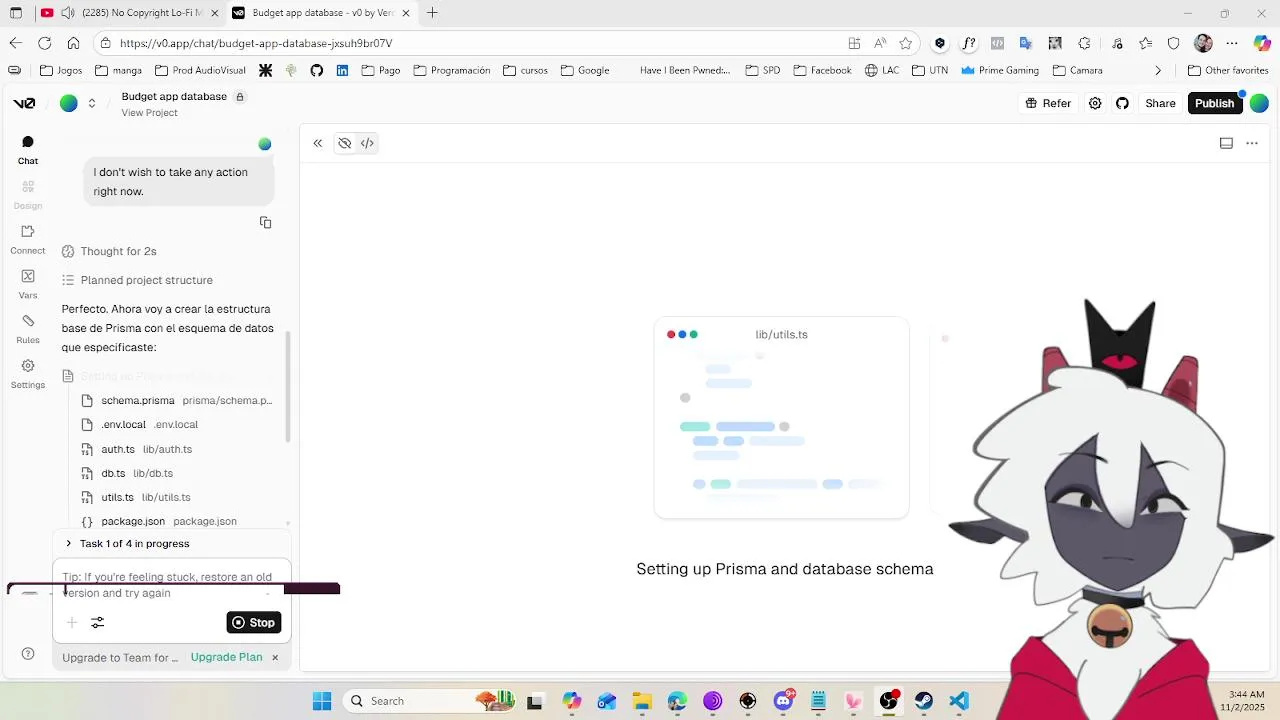Open File Explorer from taskbar
Image resolution: width=1280 pixels, height=720 pixels.
click(642, 701)
